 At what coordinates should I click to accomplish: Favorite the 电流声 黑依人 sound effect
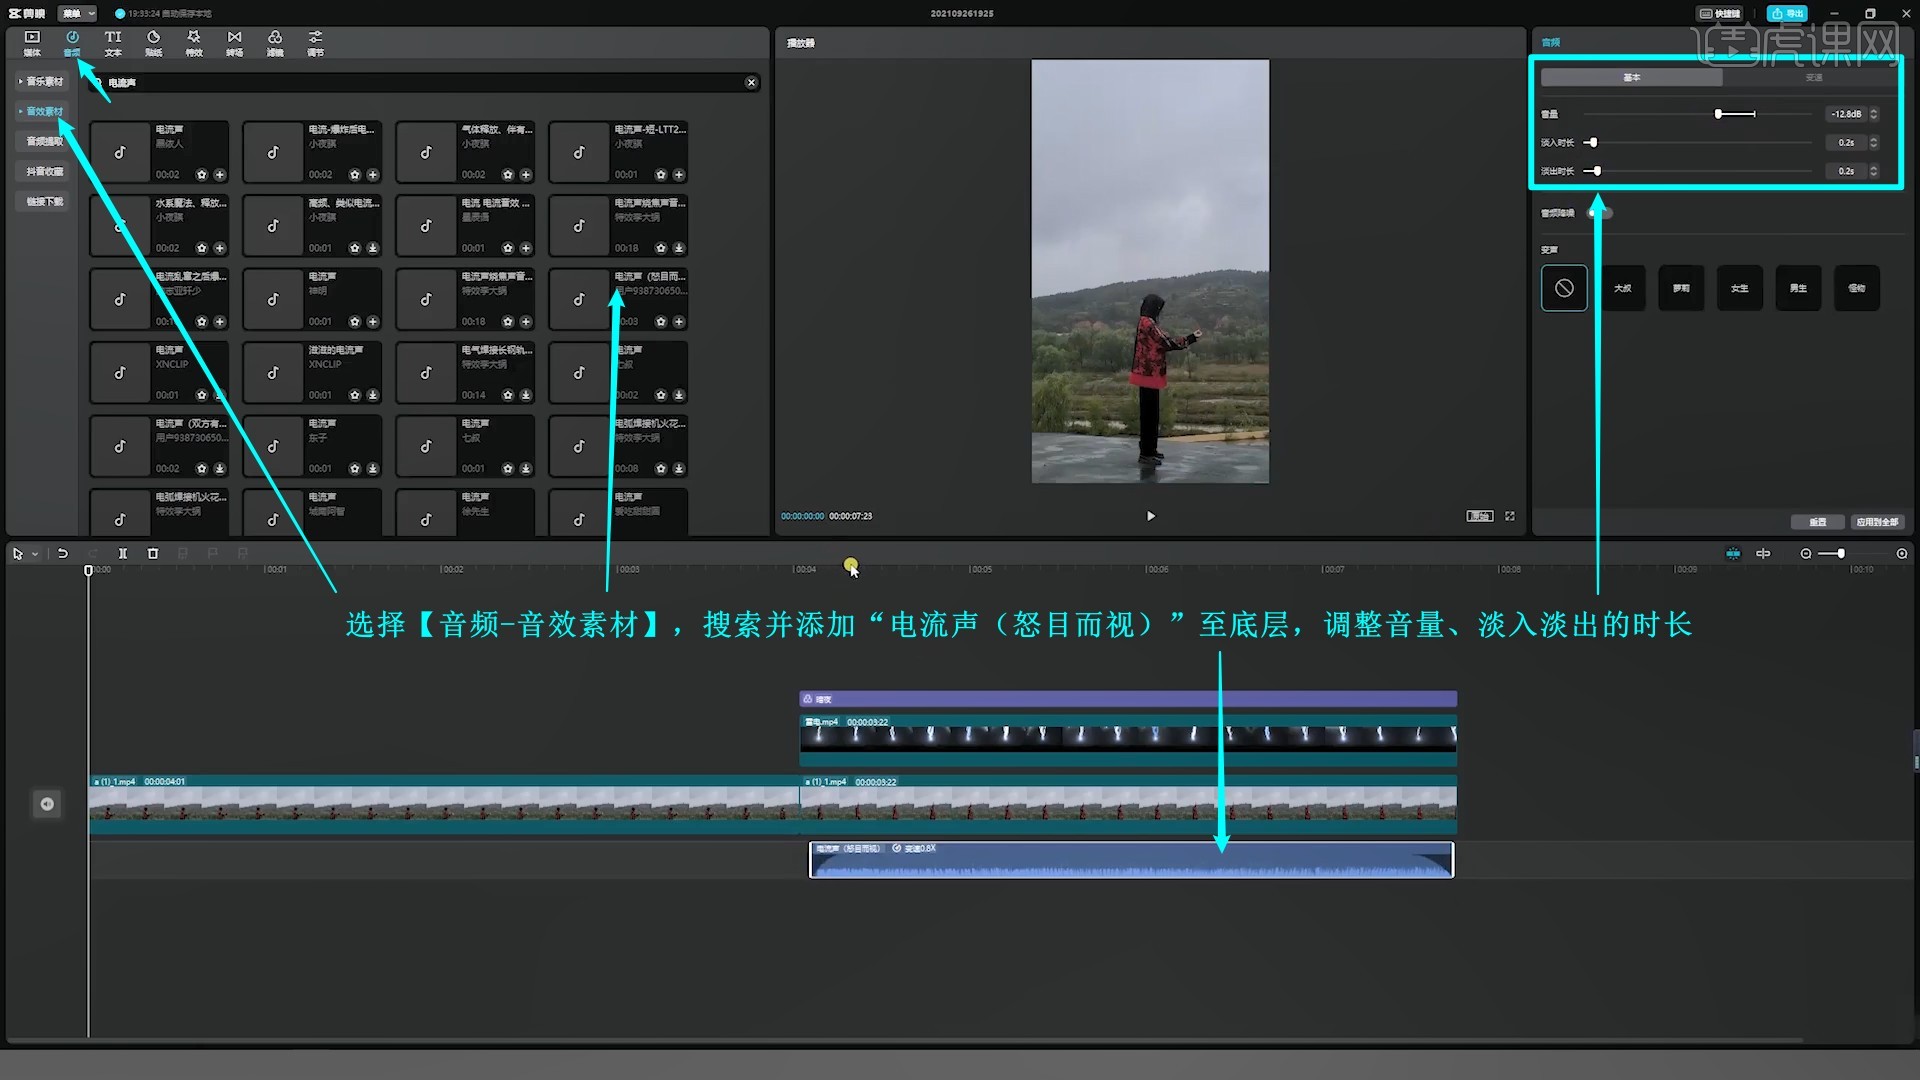(x=202, y=175)
